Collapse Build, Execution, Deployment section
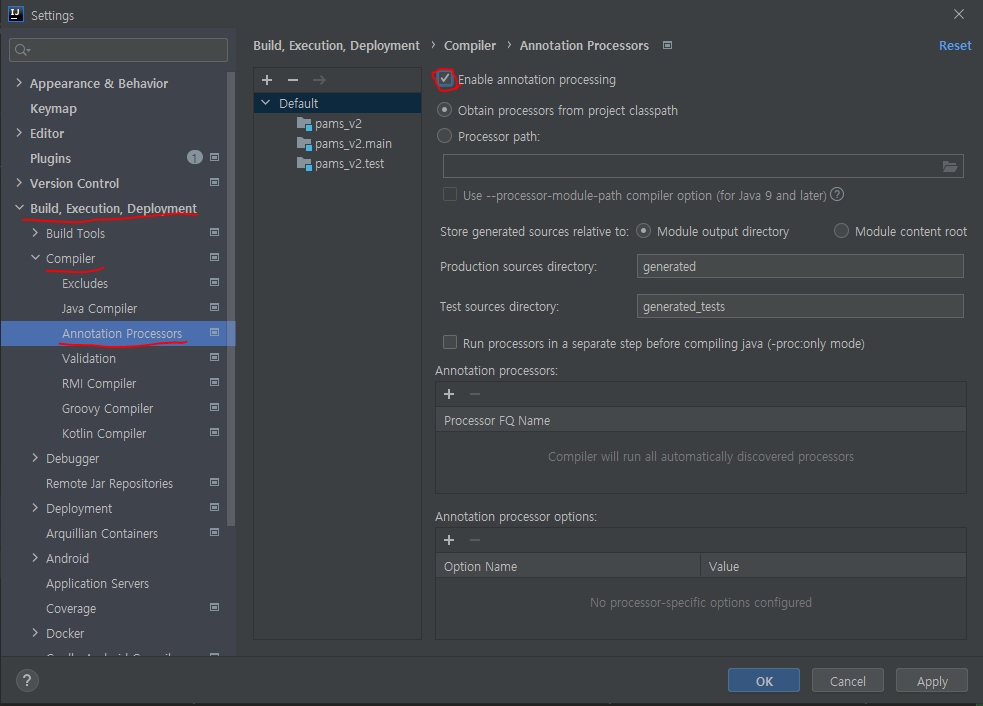The width and height of the screenshot is (983, 706). (19, 208)
